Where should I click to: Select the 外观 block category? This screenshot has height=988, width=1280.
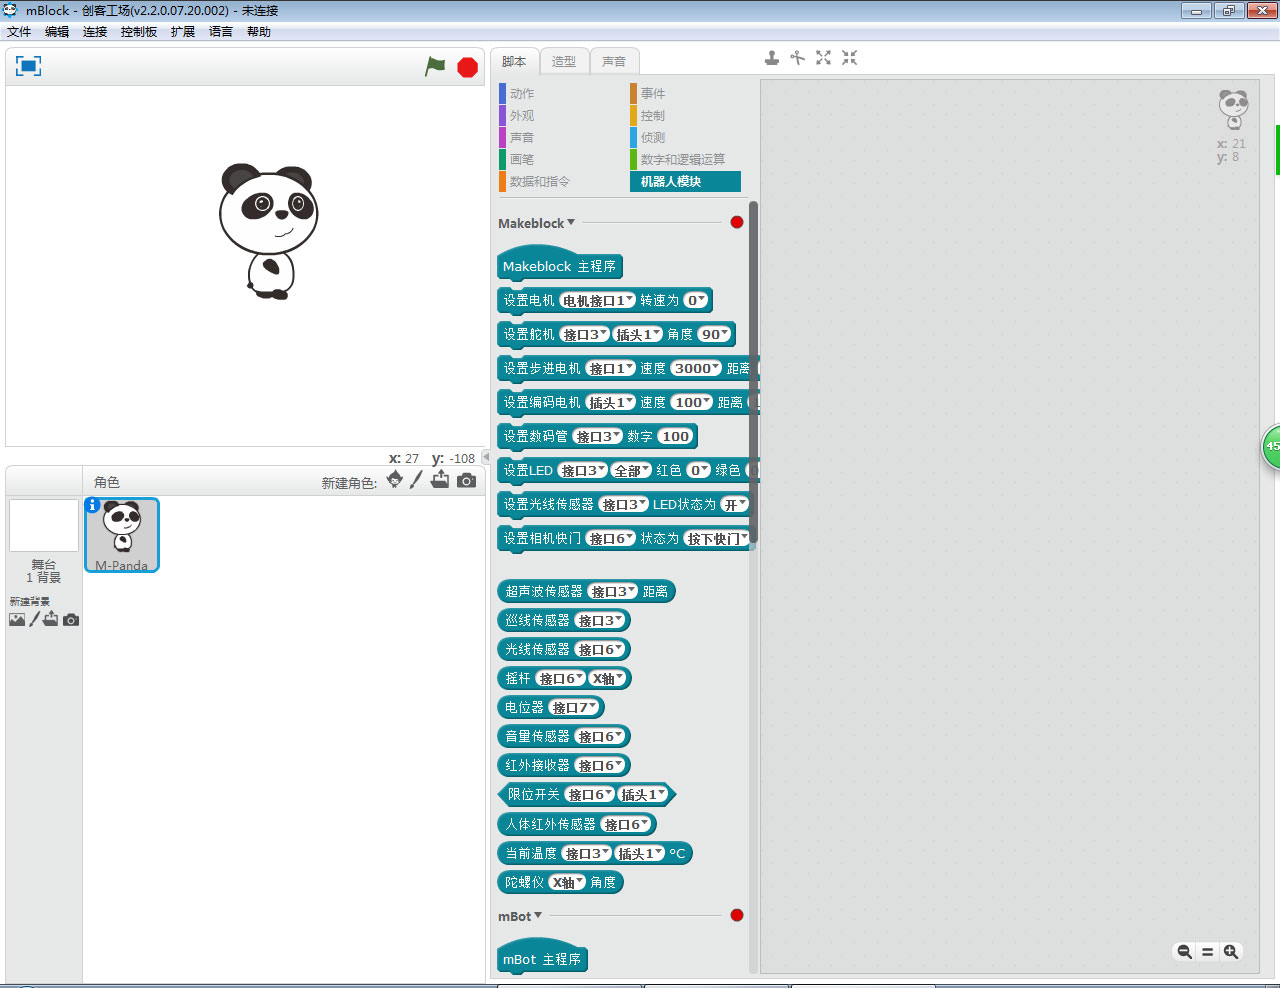522,116
